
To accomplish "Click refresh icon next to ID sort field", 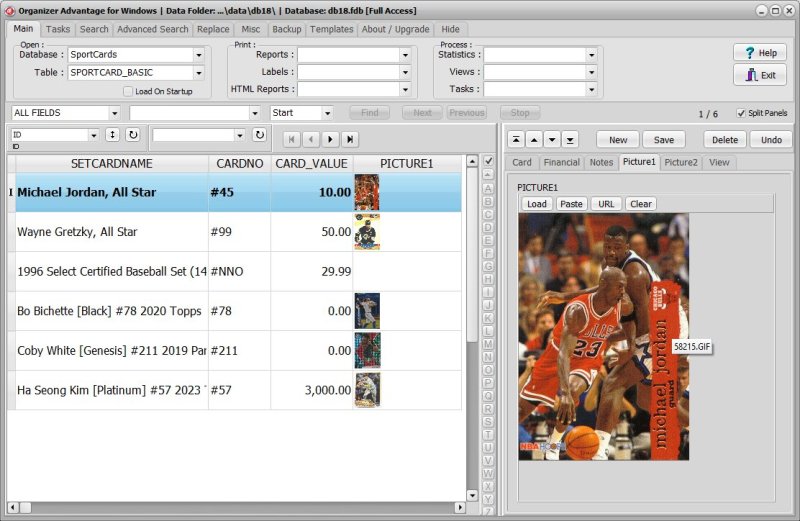I will click(x=133, y=135).
